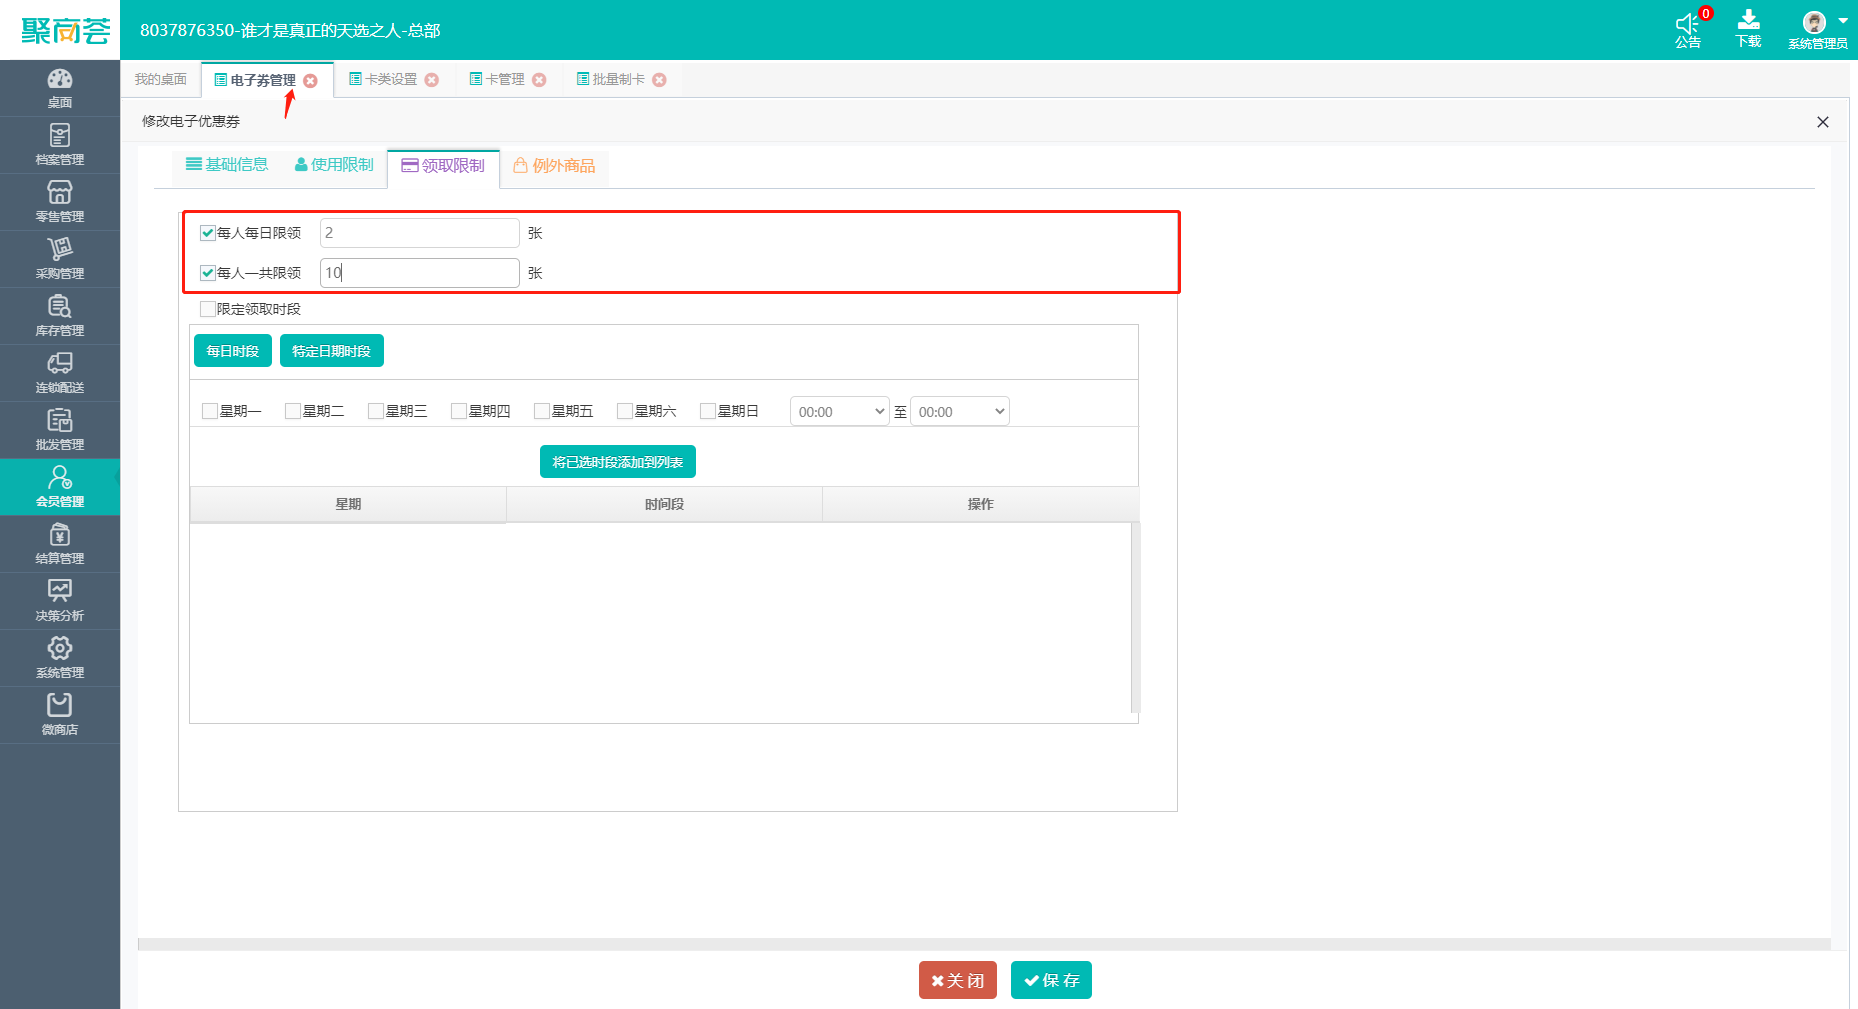Open the end time dropdown after 至
The image size is (1858, 1009).
960,412
